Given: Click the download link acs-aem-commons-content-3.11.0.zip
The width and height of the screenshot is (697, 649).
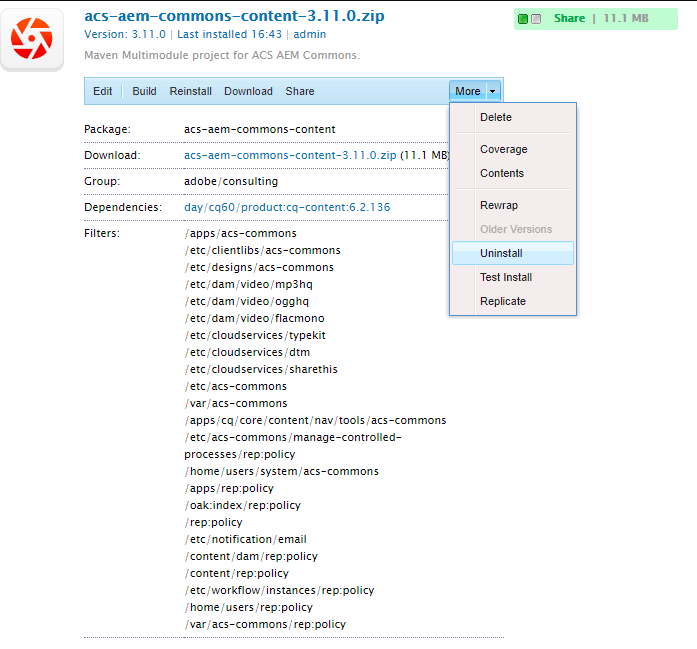Looking at the screenshot, I should (x=290, y=155).
